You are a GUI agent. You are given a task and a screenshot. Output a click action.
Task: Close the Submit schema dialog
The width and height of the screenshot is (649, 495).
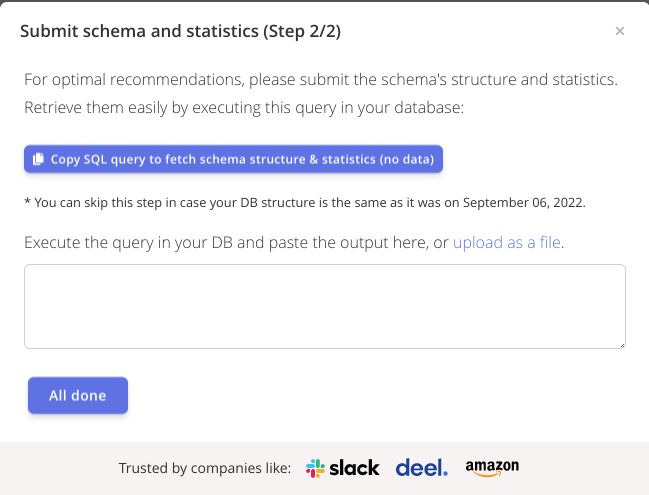(x=620, y=31)
